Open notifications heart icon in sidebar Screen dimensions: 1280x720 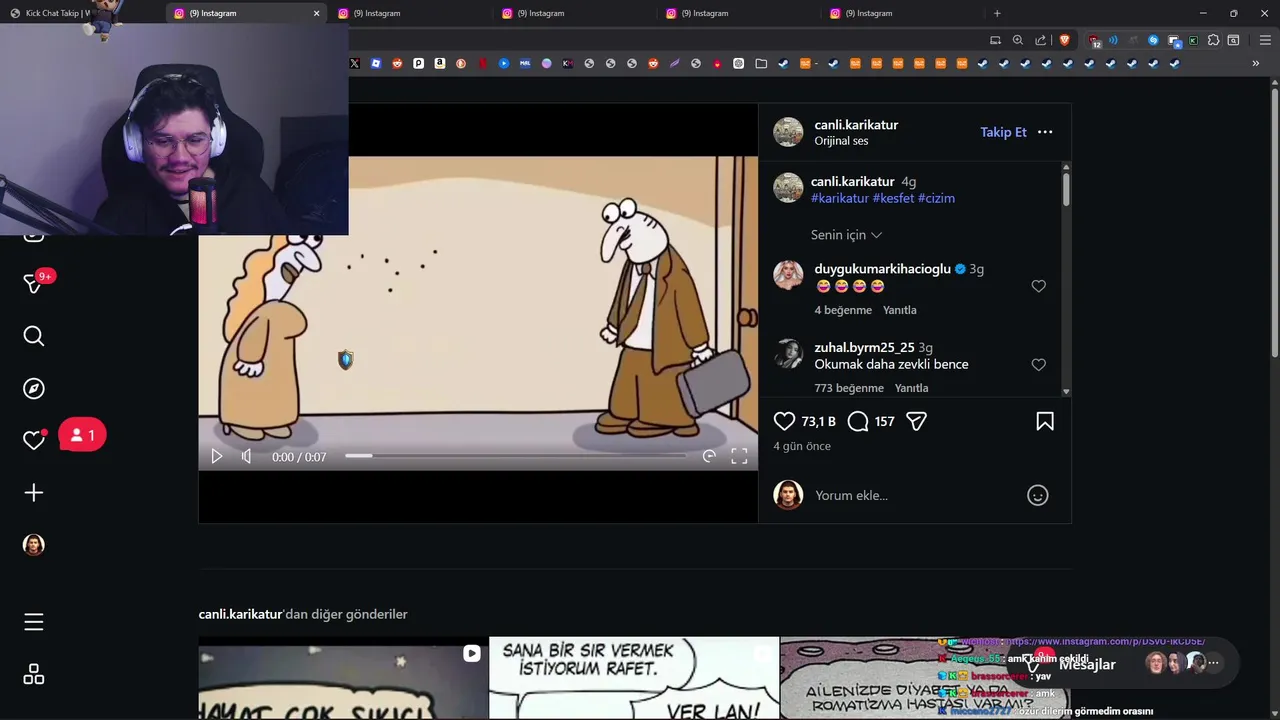pyautogui.click(x=34, y=440)
